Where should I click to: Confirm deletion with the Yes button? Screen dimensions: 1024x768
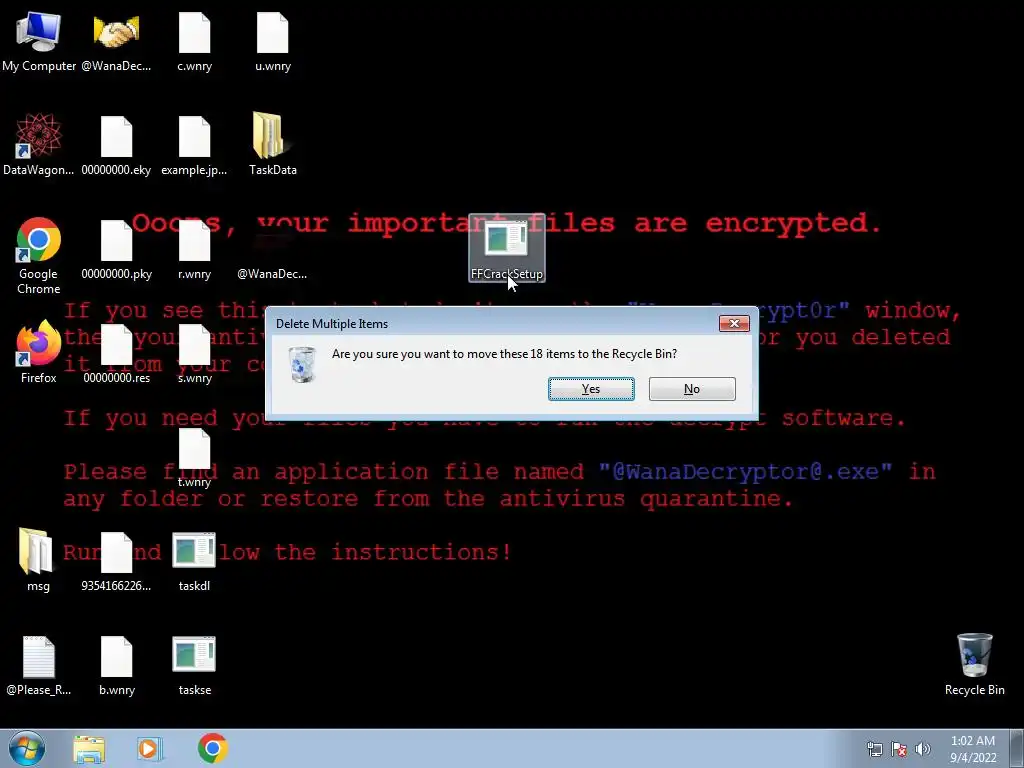click(591, 389)
